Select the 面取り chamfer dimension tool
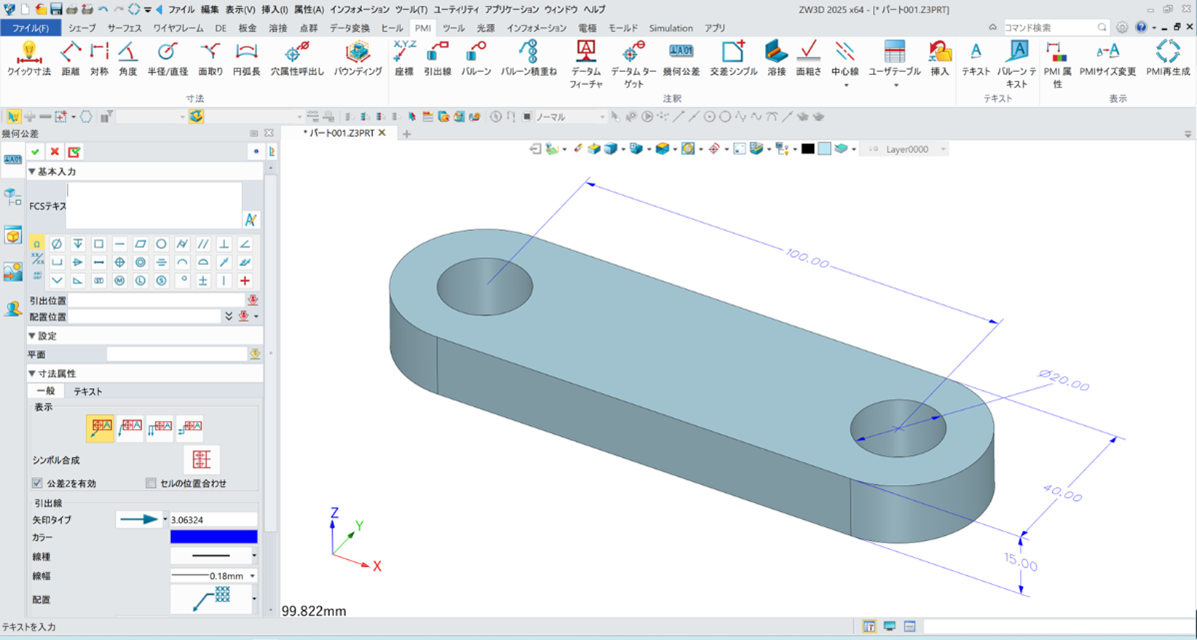Viewport: 1197px width, 640px height. pyautogui.click(x=210, y=59)
